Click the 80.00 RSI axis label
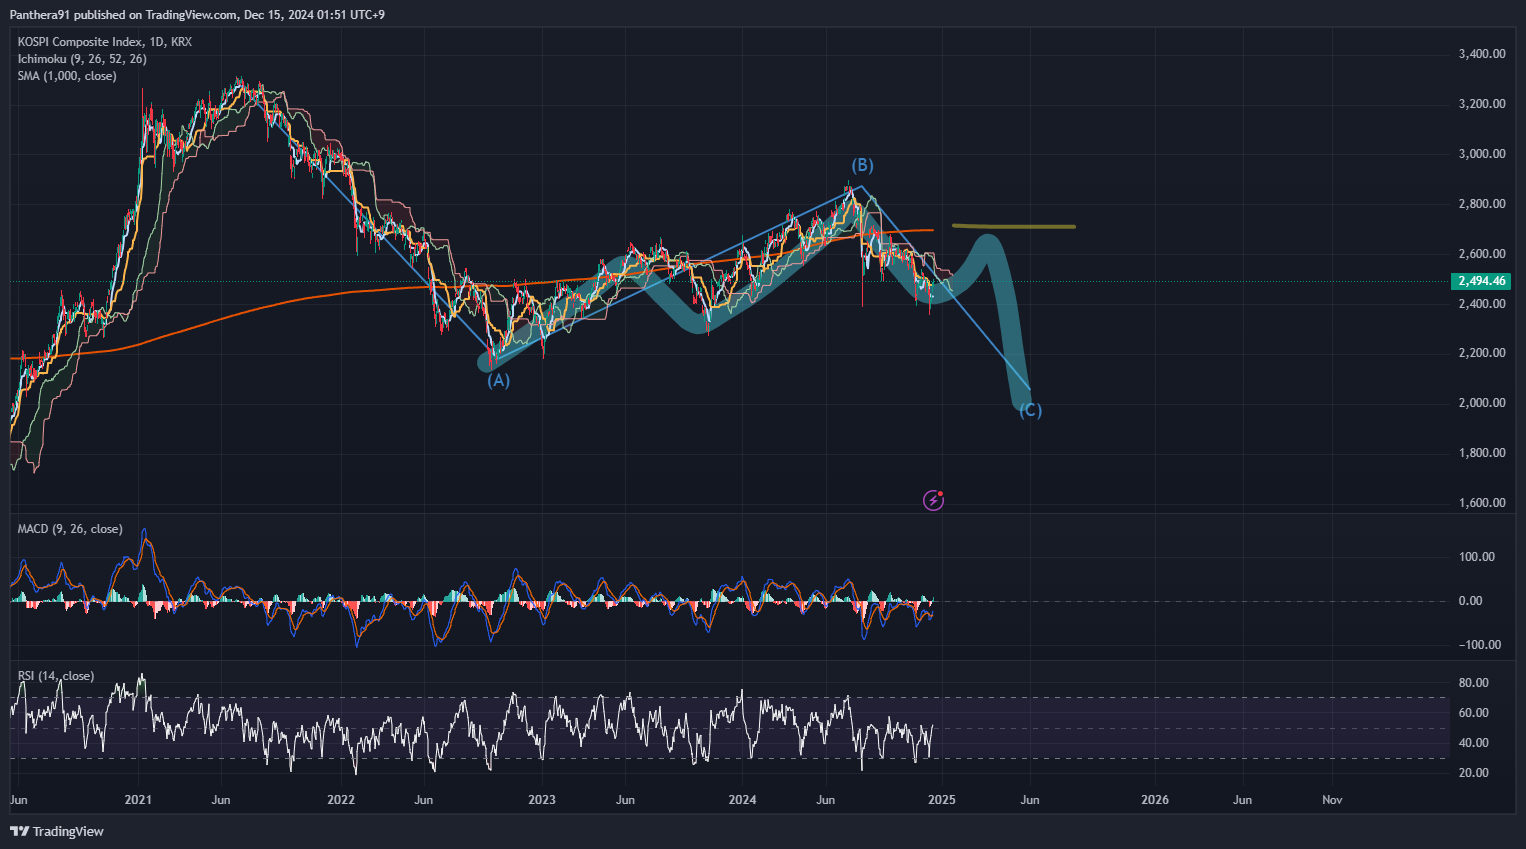The width and height of the screenshot is (1526, 849). [1474, 683]
